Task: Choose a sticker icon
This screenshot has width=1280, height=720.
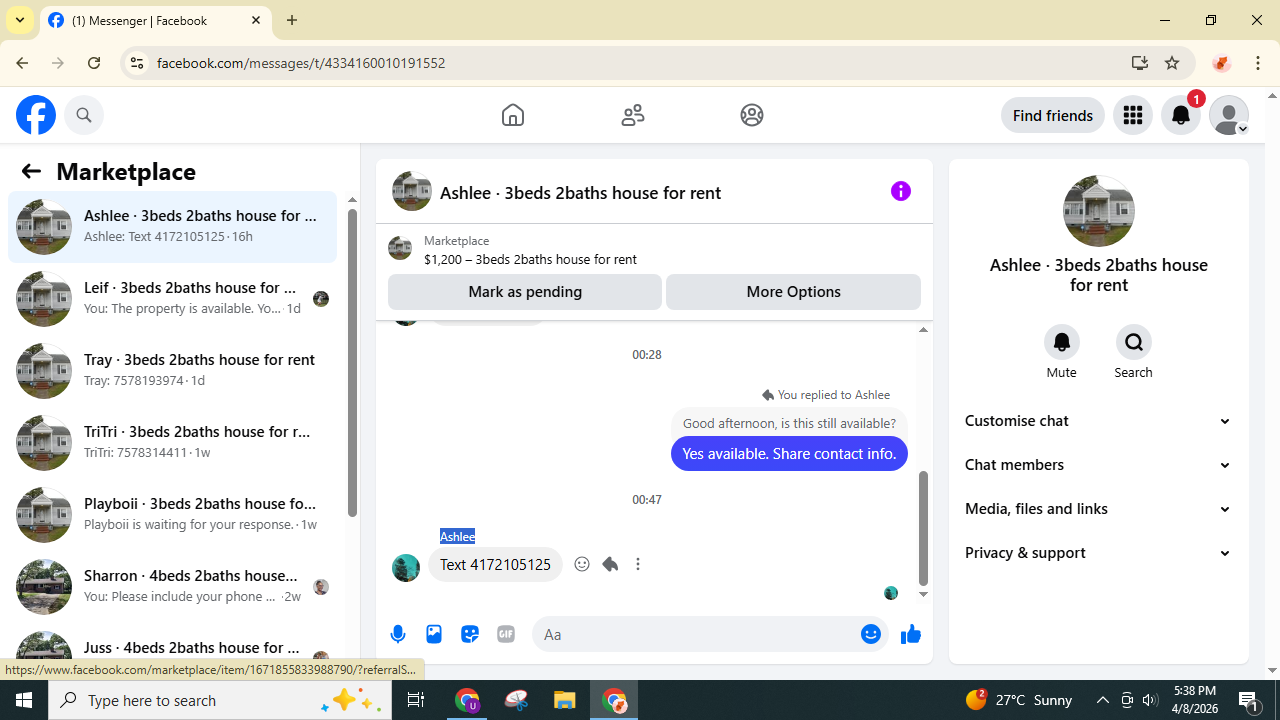Action: [470, 634]
